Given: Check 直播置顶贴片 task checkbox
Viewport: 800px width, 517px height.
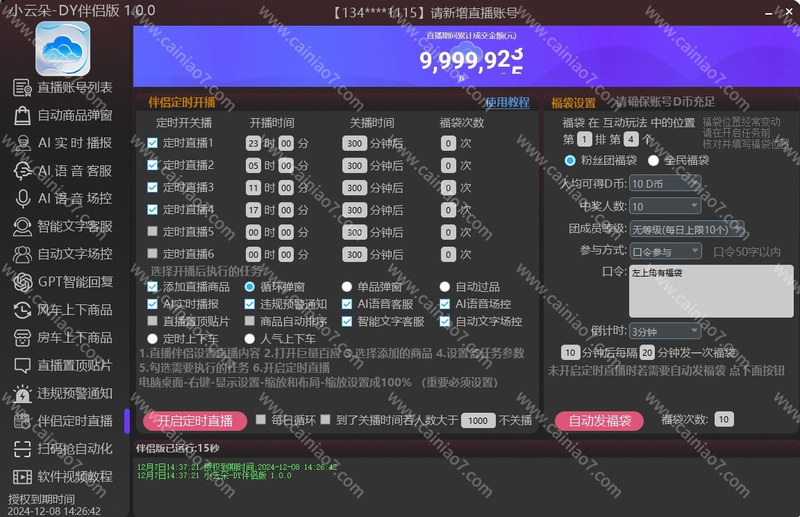Looking at the screenshot, I should pos(152,321).
